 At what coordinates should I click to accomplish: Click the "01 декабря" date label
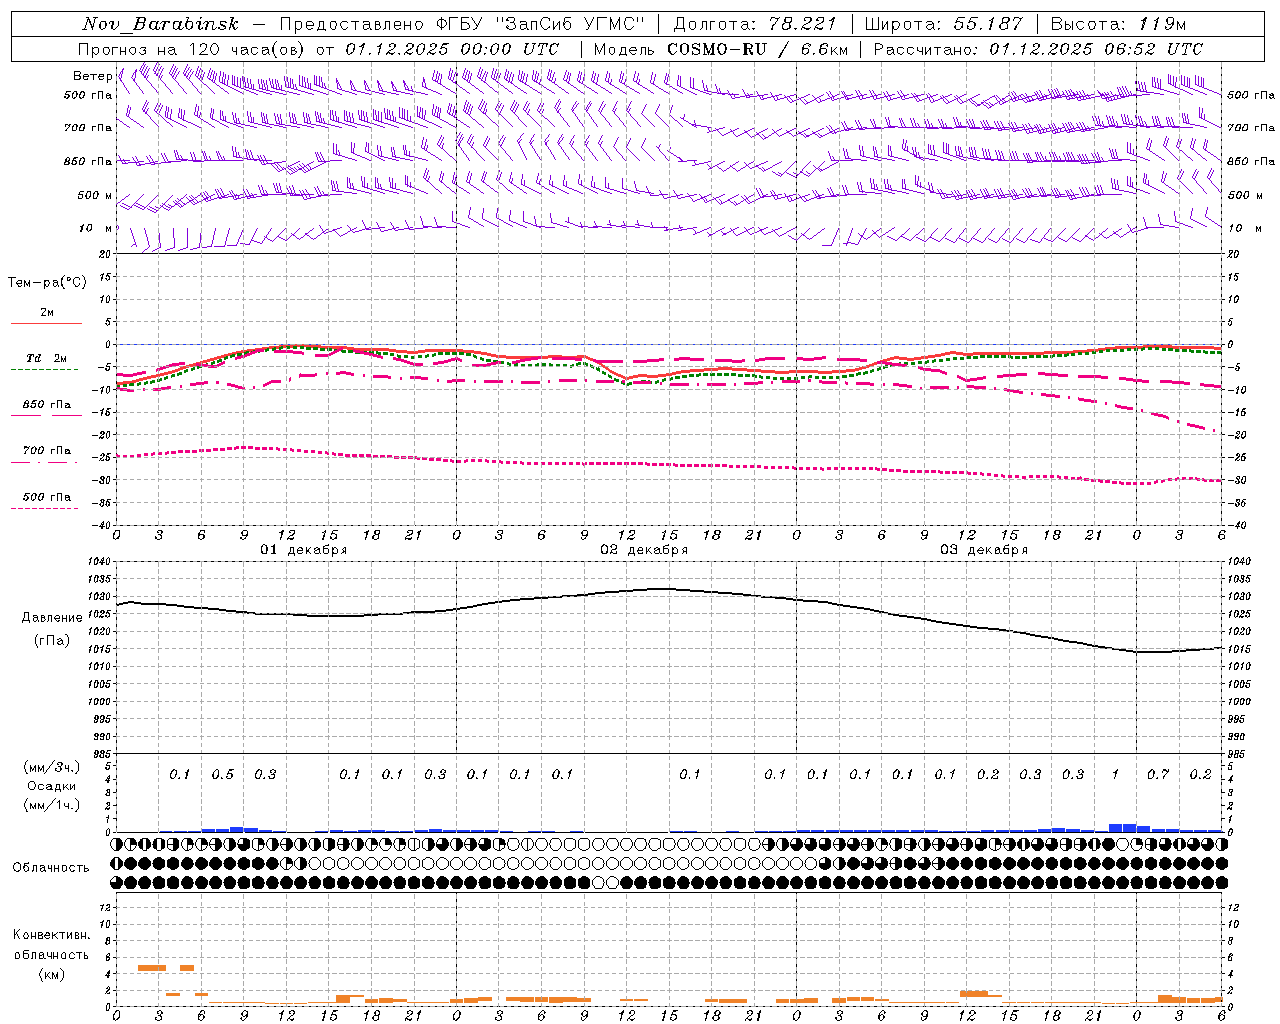(x=304, y=550)
